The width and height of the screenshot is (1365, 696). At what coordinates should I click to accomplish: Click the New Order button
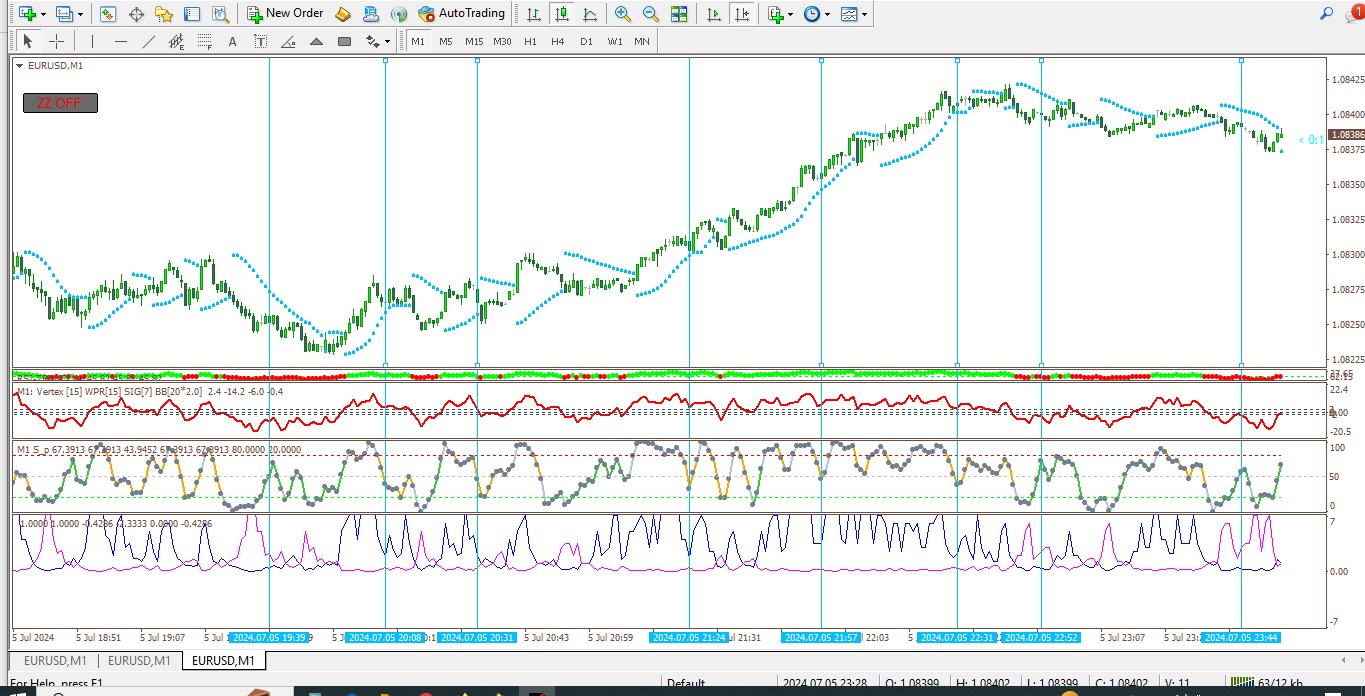point(286,14)
